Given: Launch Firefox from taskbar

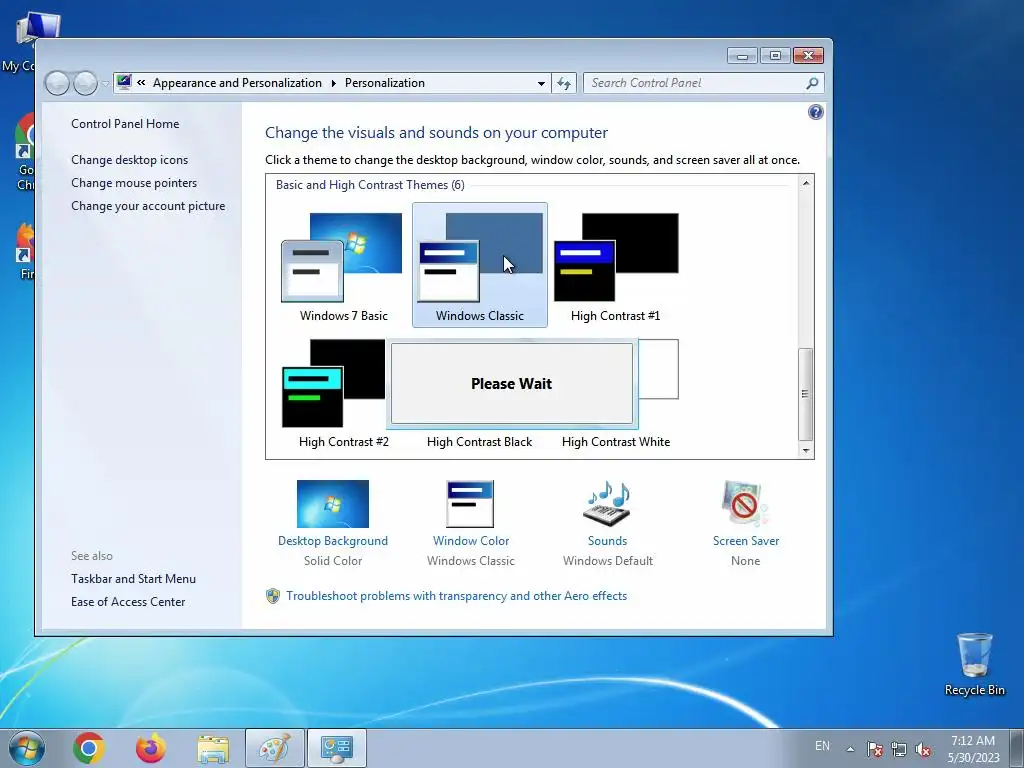Looking at the screenshot, I should tap(151, 748).
